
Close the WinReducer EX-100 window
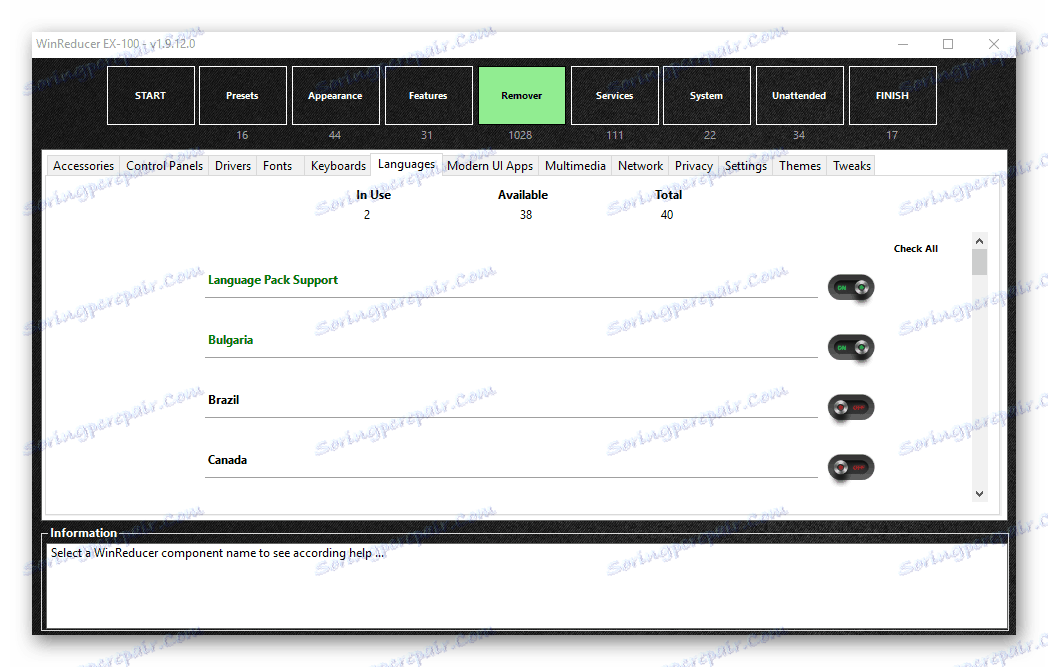pos(994,44)
